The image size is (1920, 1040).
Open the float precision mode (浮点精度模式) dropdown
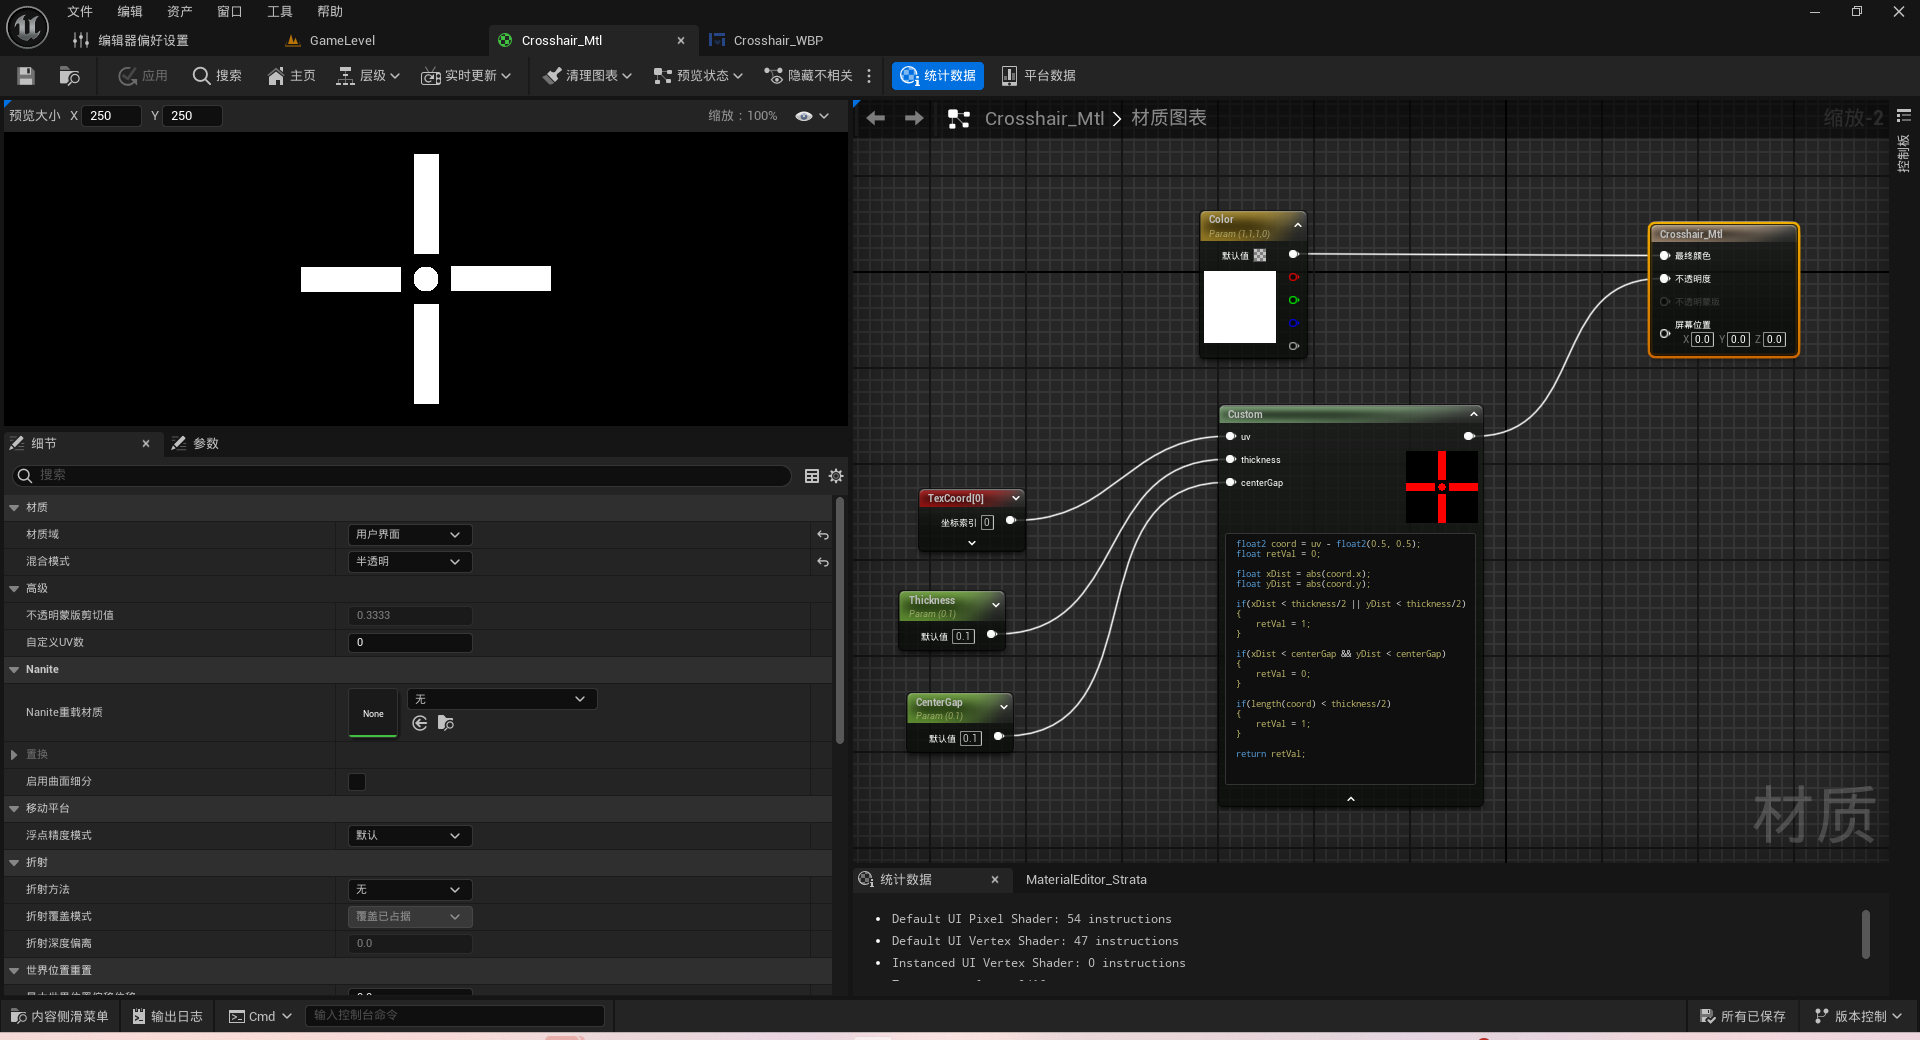pyautogui.click(x=410, y=836)
